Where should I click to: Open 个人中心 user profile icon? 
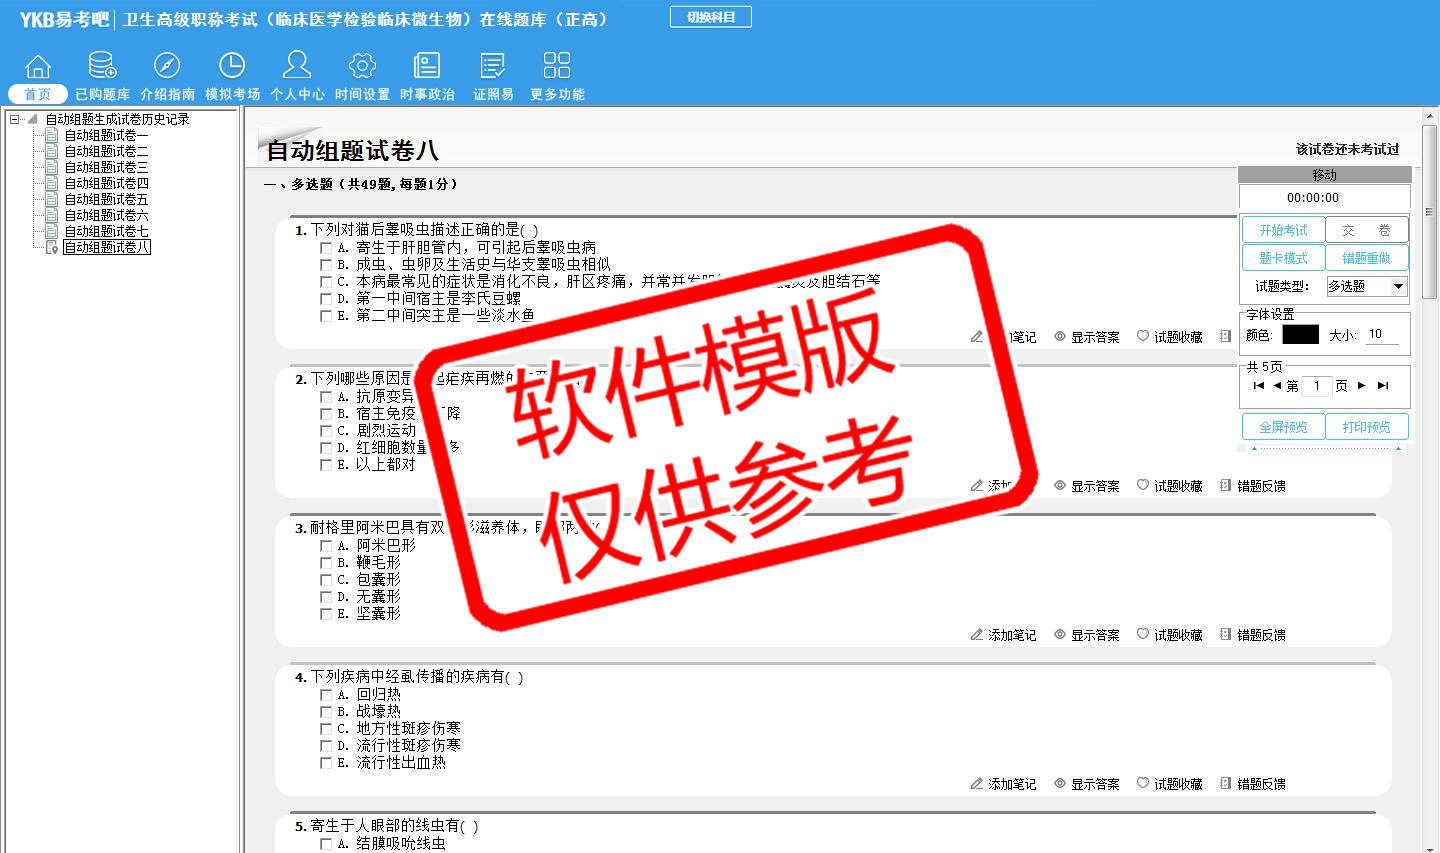tap(297, 67)
